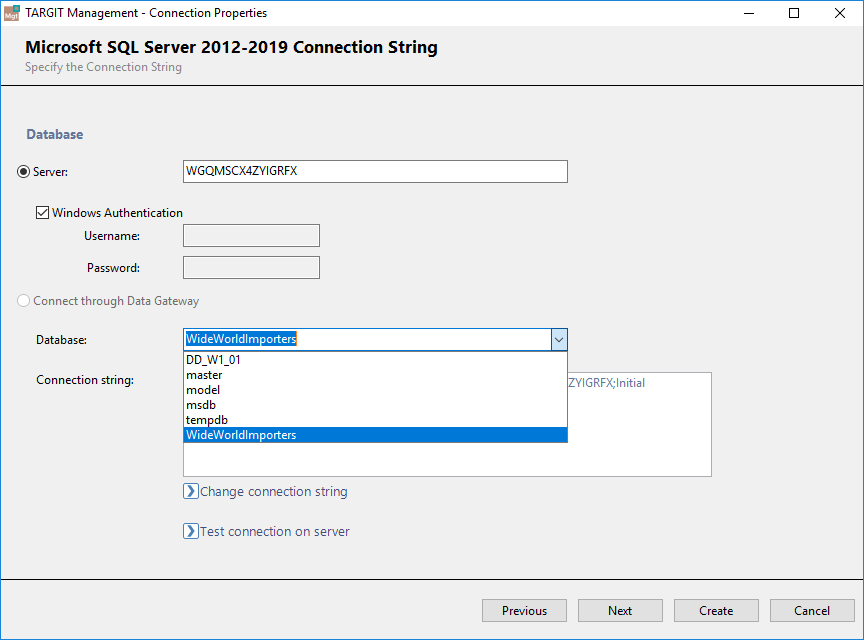Select Connect through Data Gateway option

24,301
